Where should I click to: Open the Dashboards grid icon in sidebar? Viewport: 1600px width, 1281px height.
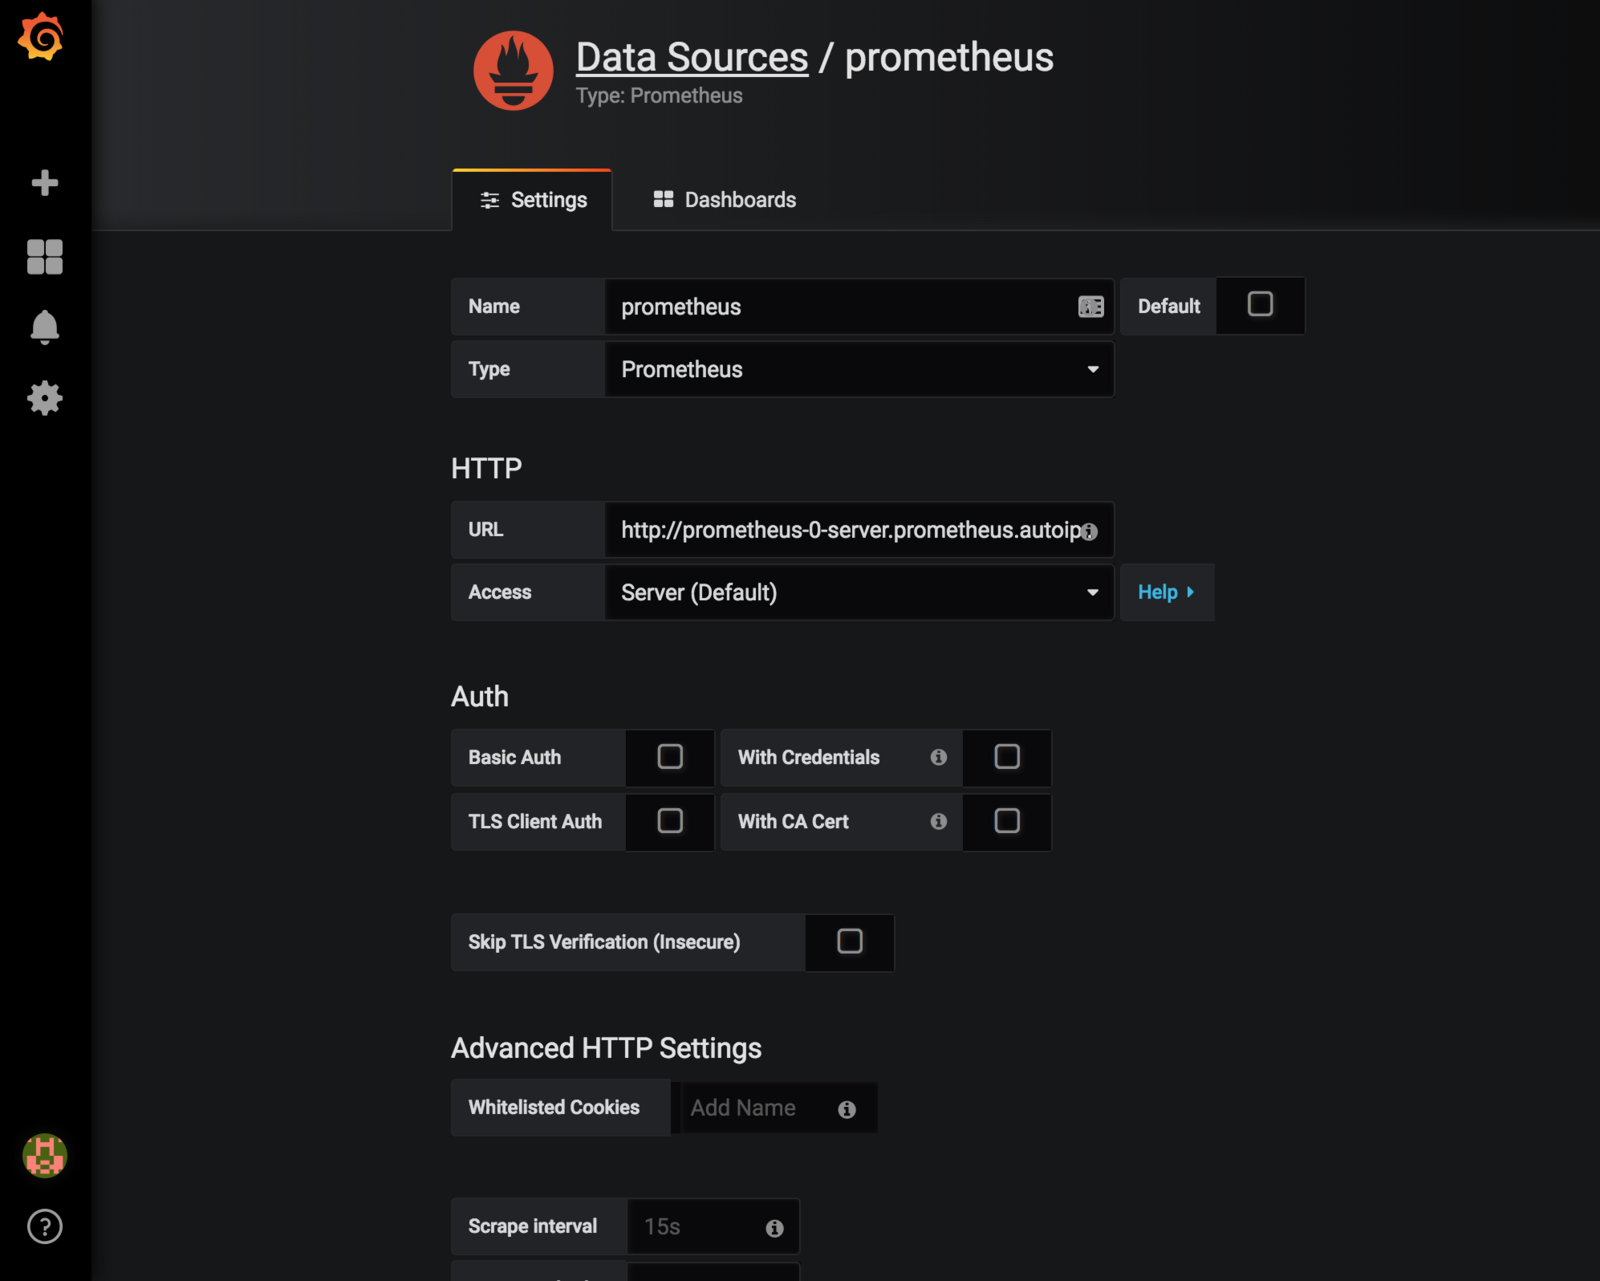tap(45, 256)
